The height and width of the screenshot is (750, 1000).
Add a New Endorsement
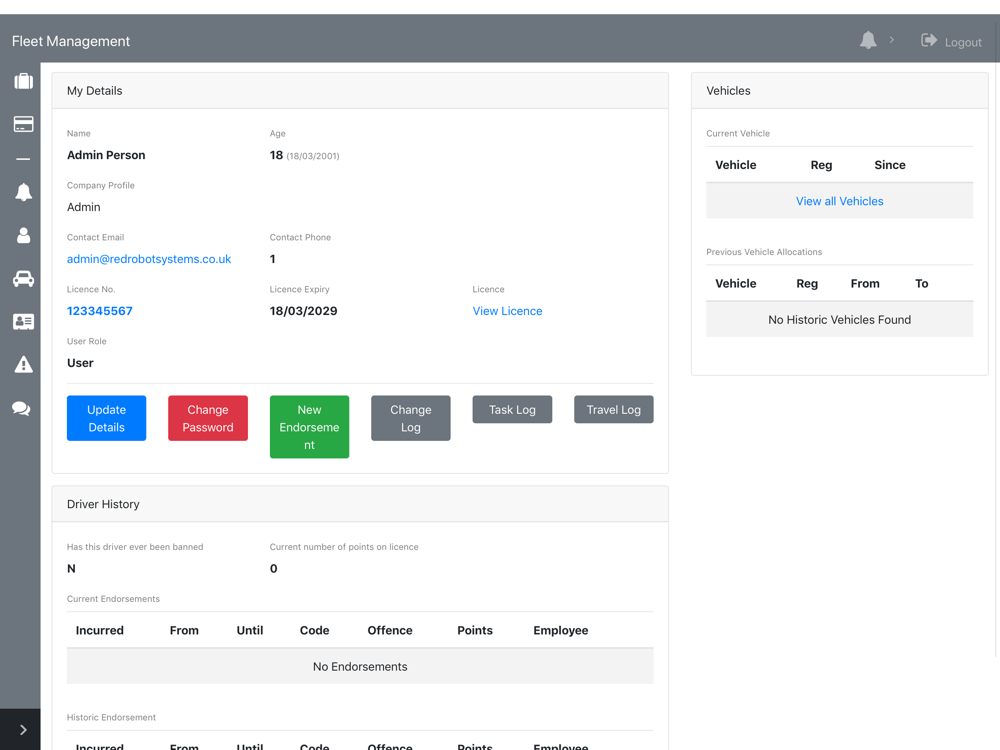pyautogui.click(x=309, y=427)
